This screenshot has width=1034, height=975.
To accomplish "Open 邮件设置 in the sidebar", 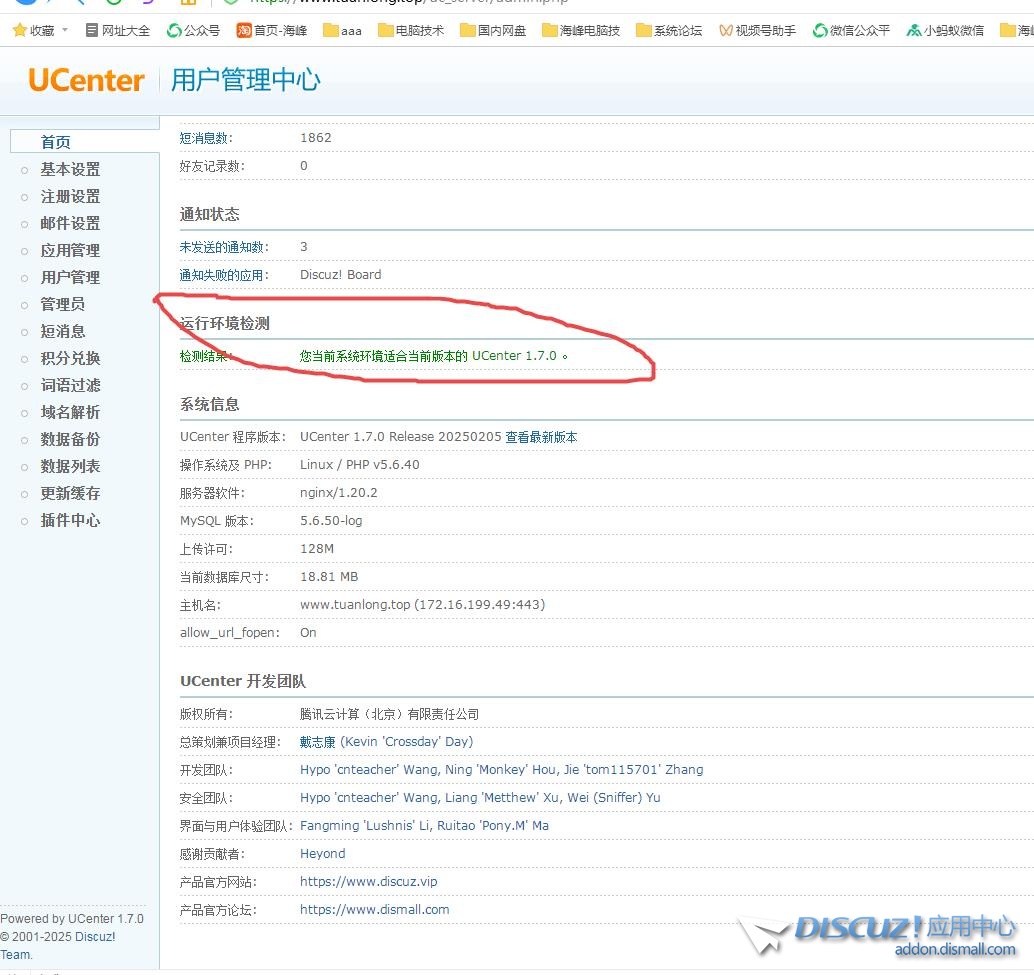I will (x=70, y=223).
